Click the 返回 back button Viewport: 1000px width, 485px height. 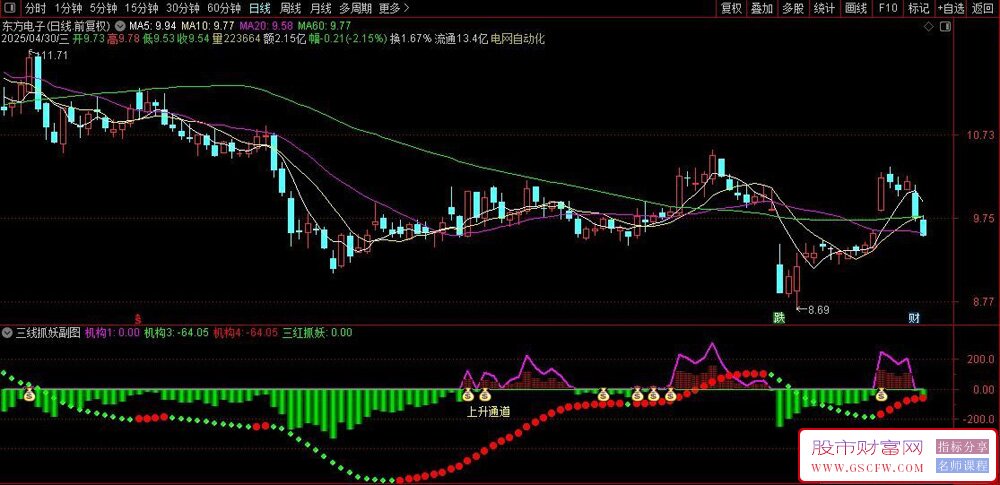tap(983, 8)
